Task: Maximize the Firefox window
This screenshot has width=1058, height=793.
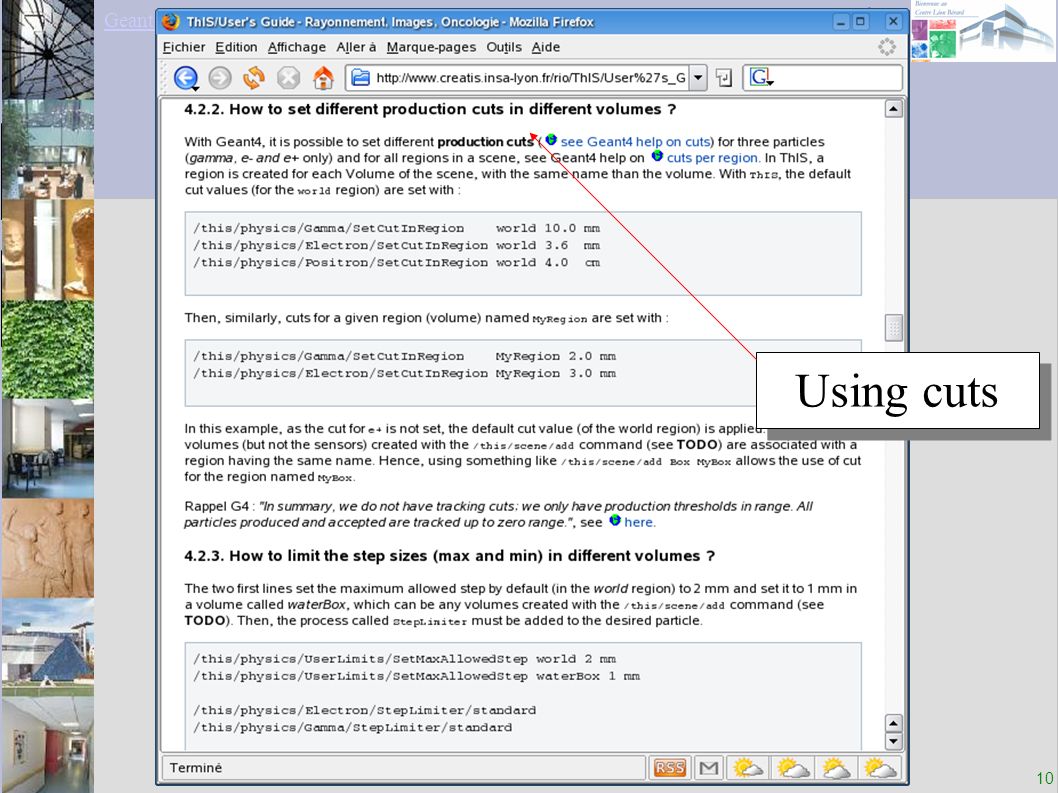Action: 860,22
